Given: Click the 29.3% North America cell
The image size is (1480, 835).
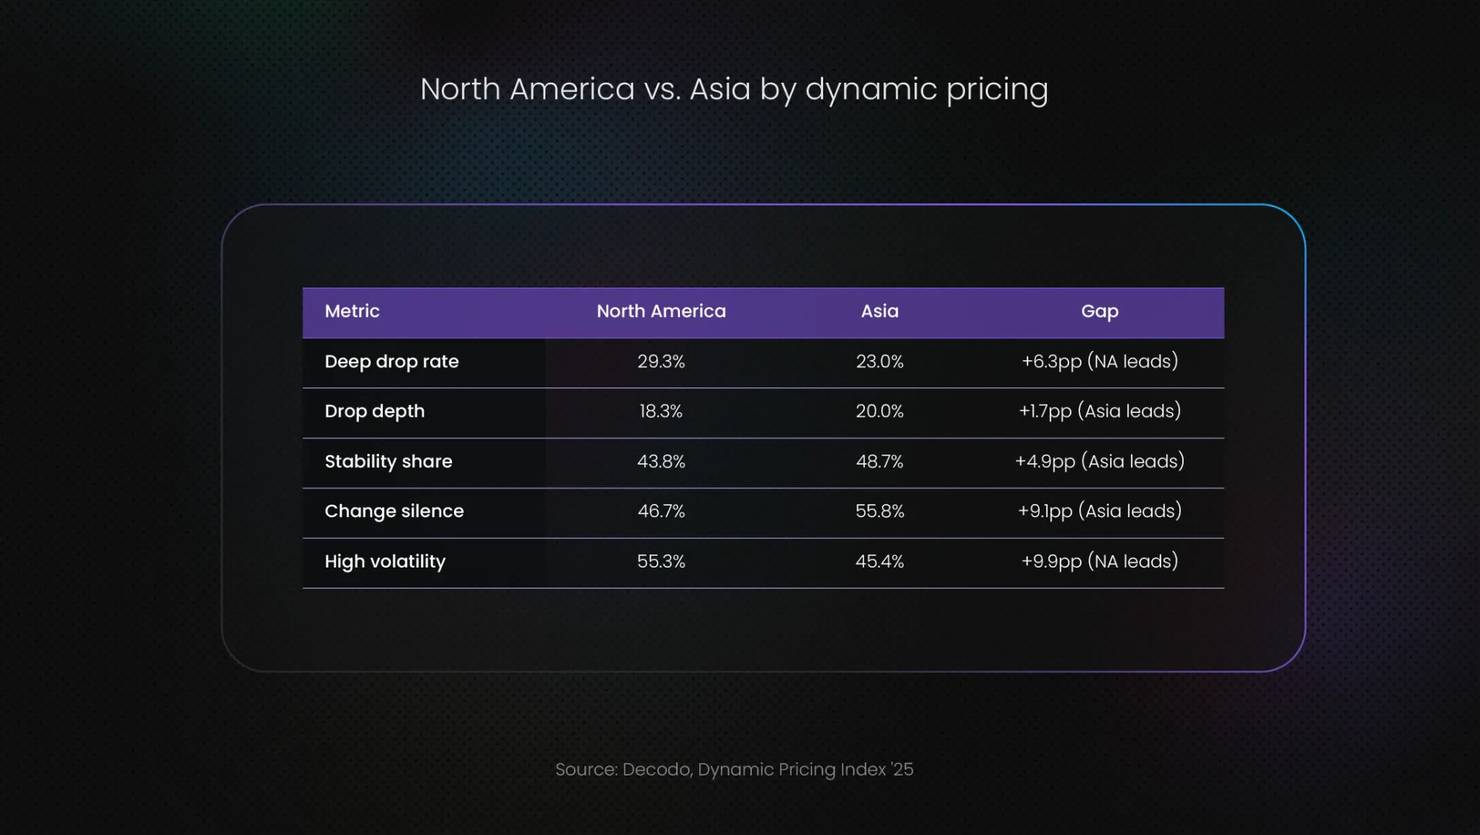Looking at the screenshot, I should point(661,361).
